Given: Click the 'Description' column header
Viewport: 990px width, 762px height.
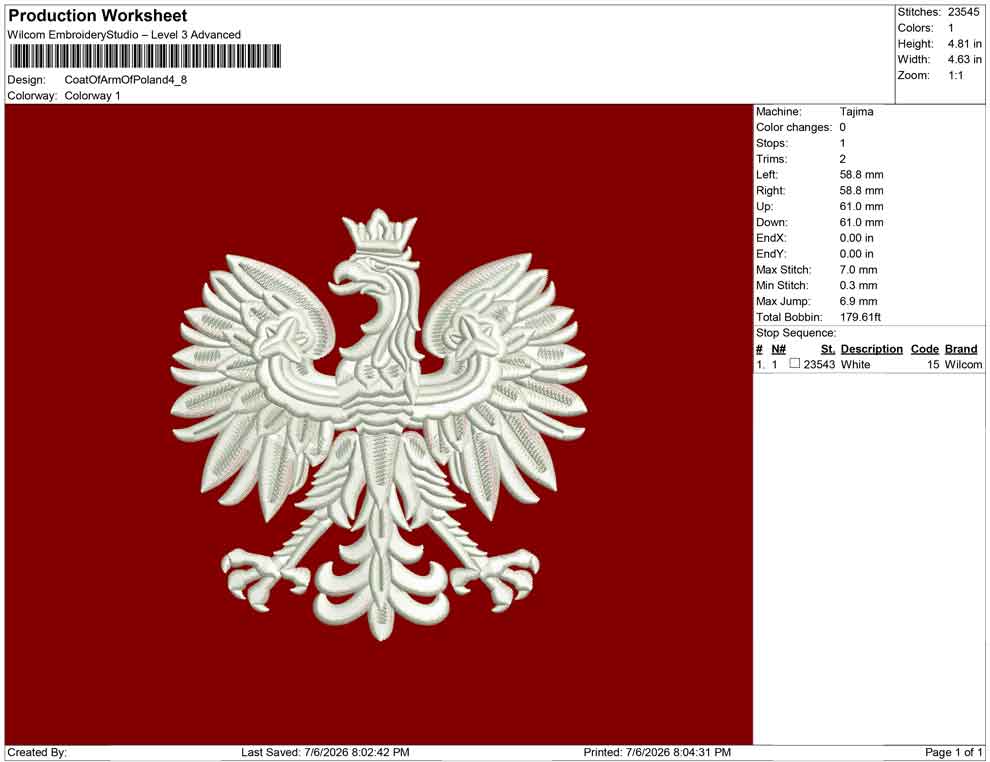Looking at the screenshot, I should pyautogui.click(x=871, y=349).
